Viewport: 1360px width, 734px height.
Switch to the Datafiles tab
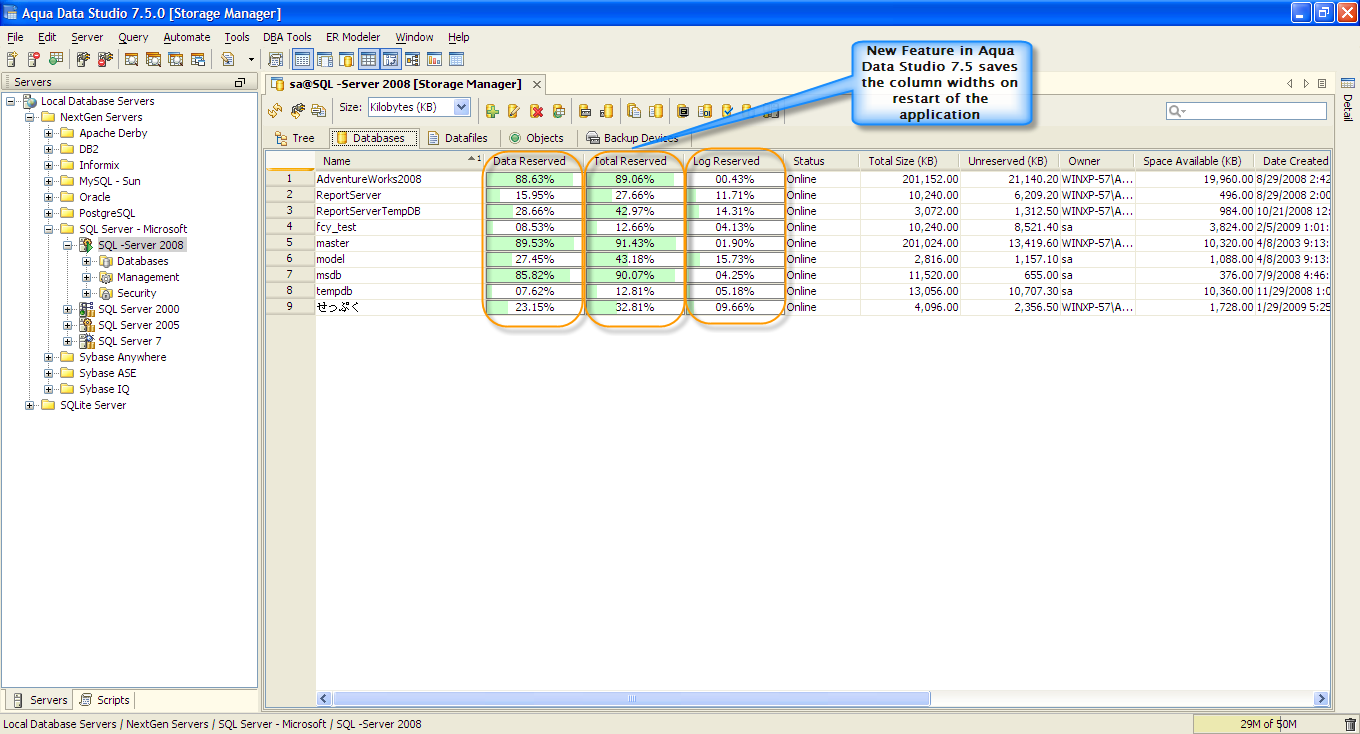click(458, 138)
